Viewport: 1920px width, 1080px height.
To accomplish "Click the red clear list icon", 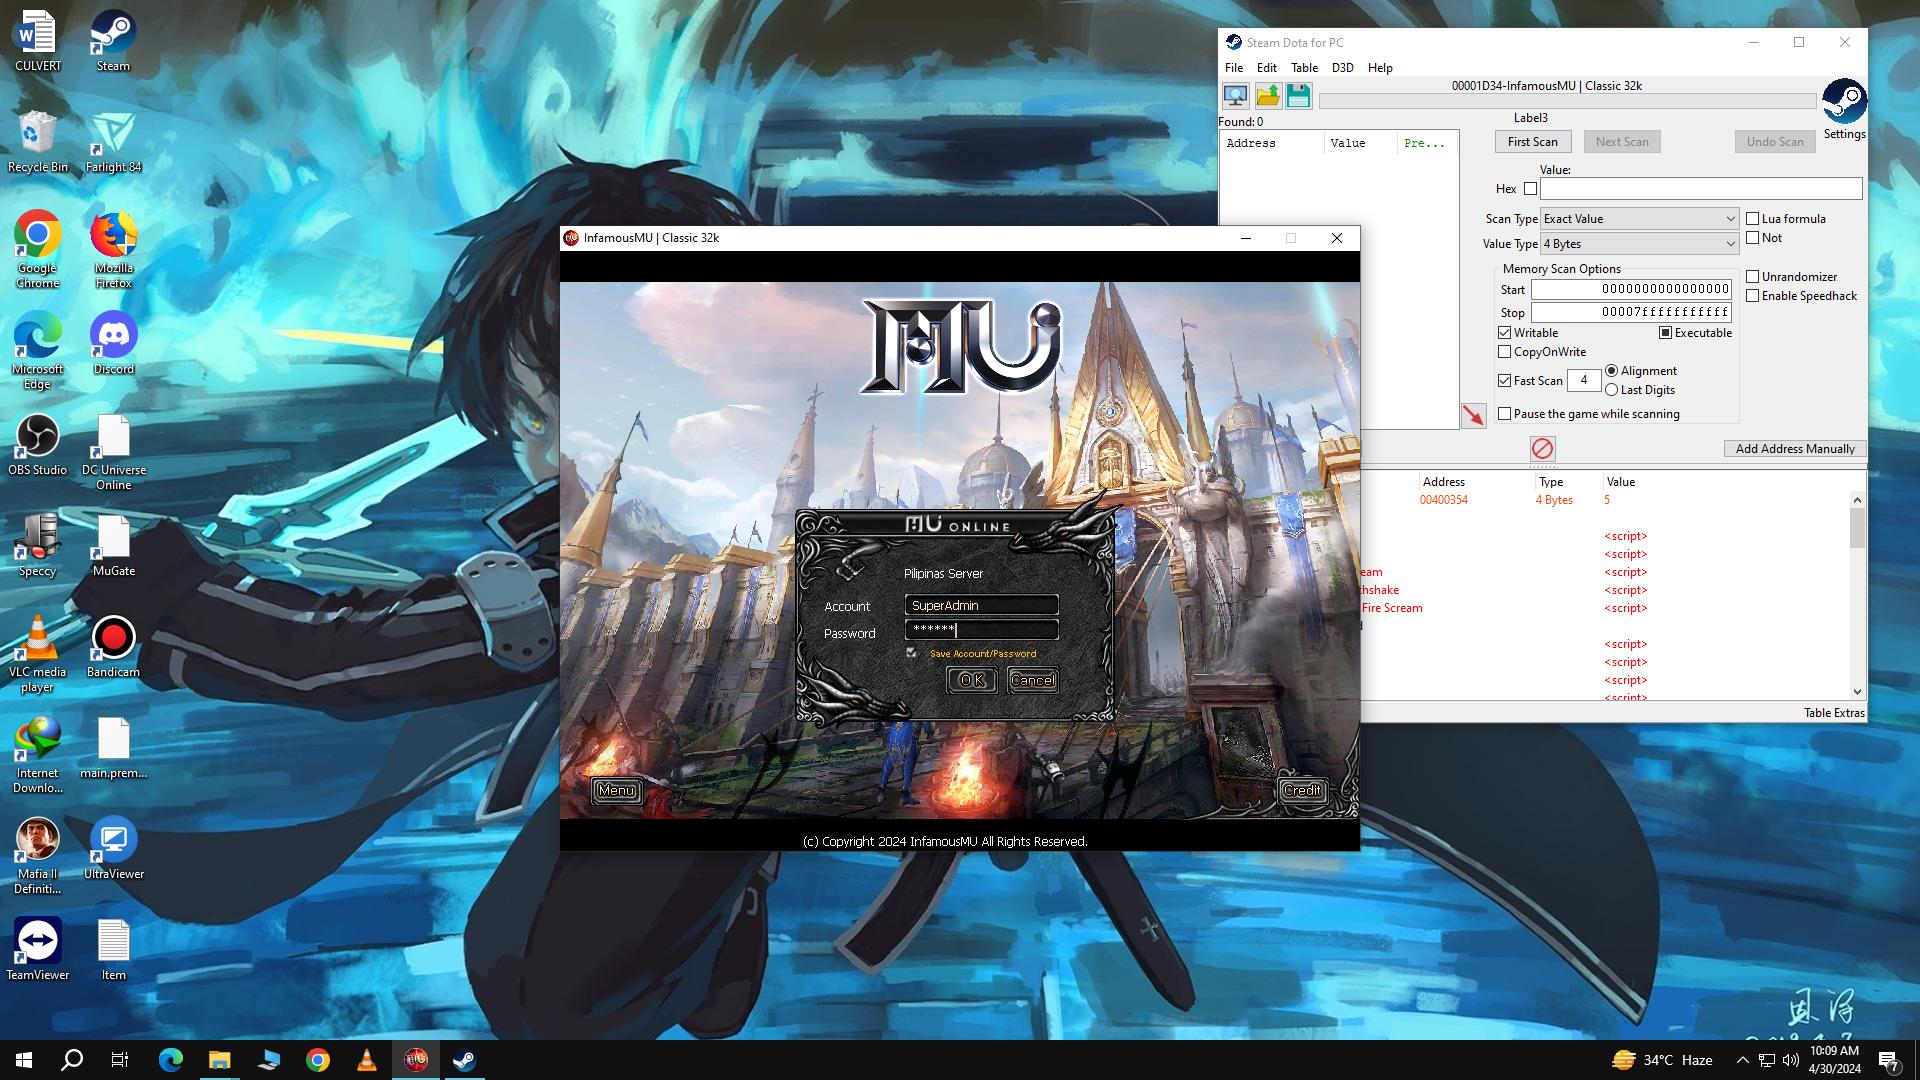I will pos(1542,449).
